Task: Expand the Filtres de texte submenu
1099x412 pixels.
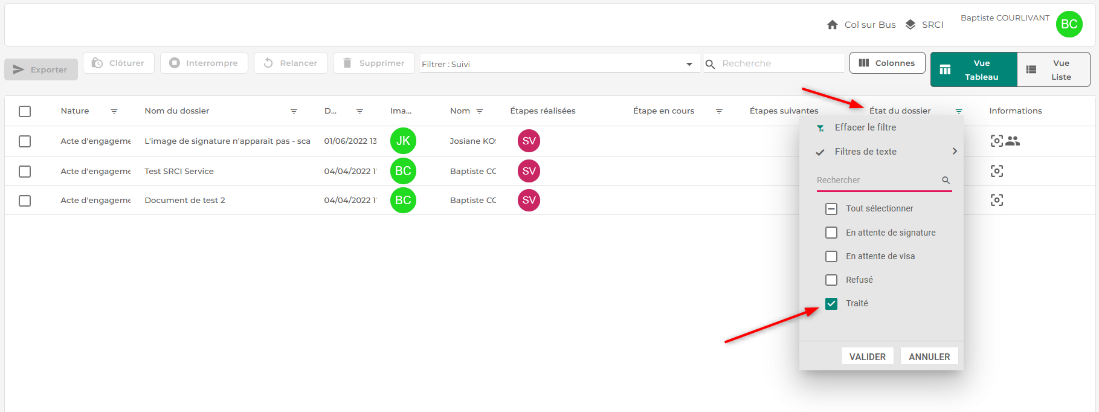Action: tap(885, 152)
